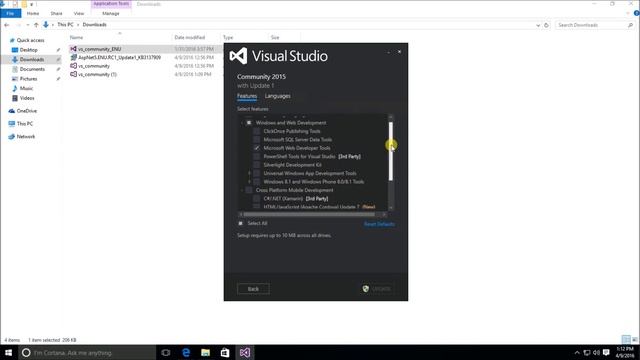The image size is (640, 360).
Task: Toggle Windows and Web Development checkbox
Action: click(x=249, y=123)
